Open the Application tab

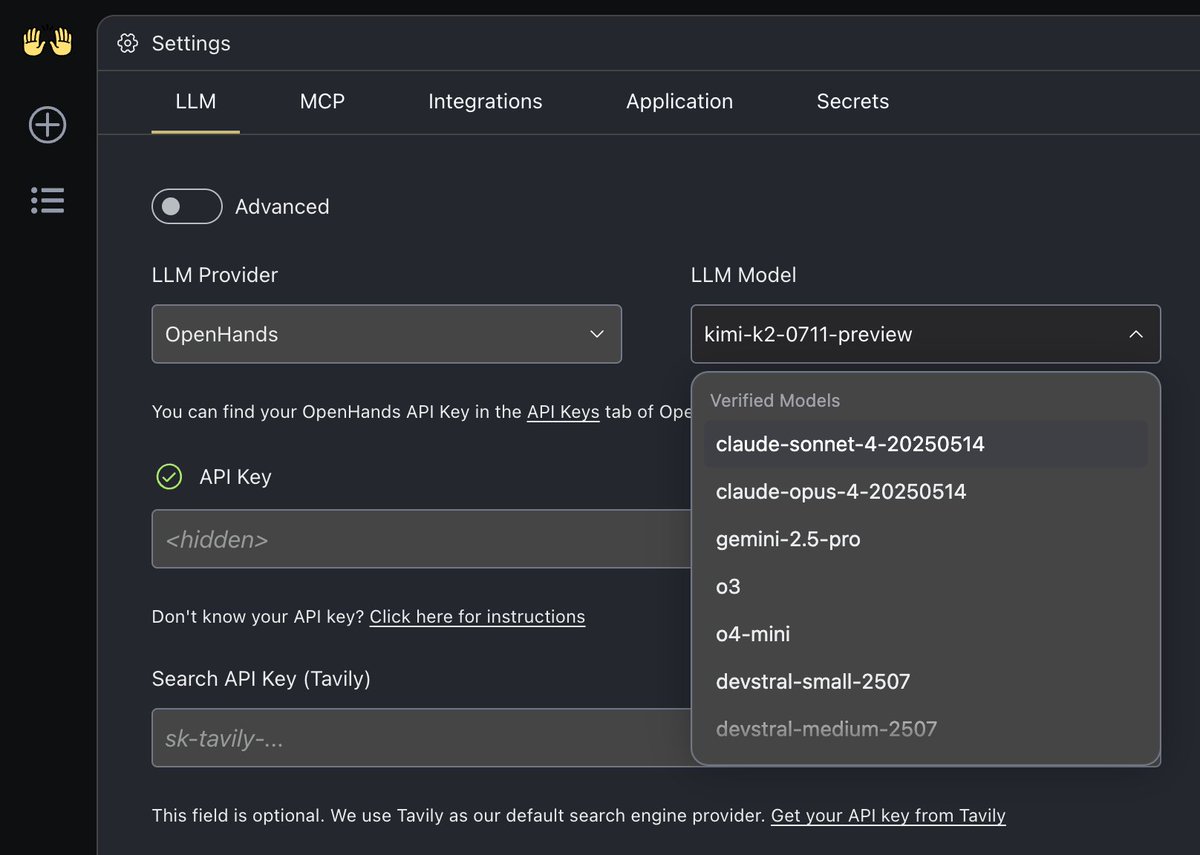(x=679, y=101)
